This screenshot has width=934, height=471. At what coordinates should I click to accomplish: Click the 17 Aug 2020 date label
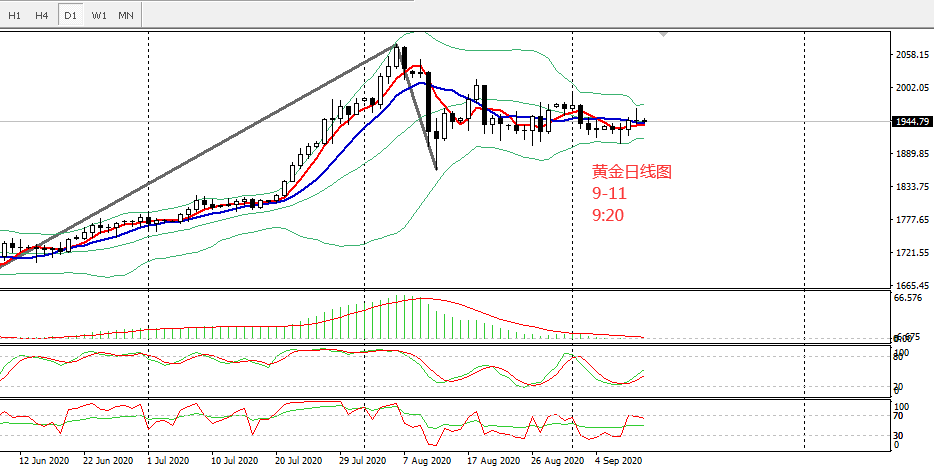click(x=493, y=461)
